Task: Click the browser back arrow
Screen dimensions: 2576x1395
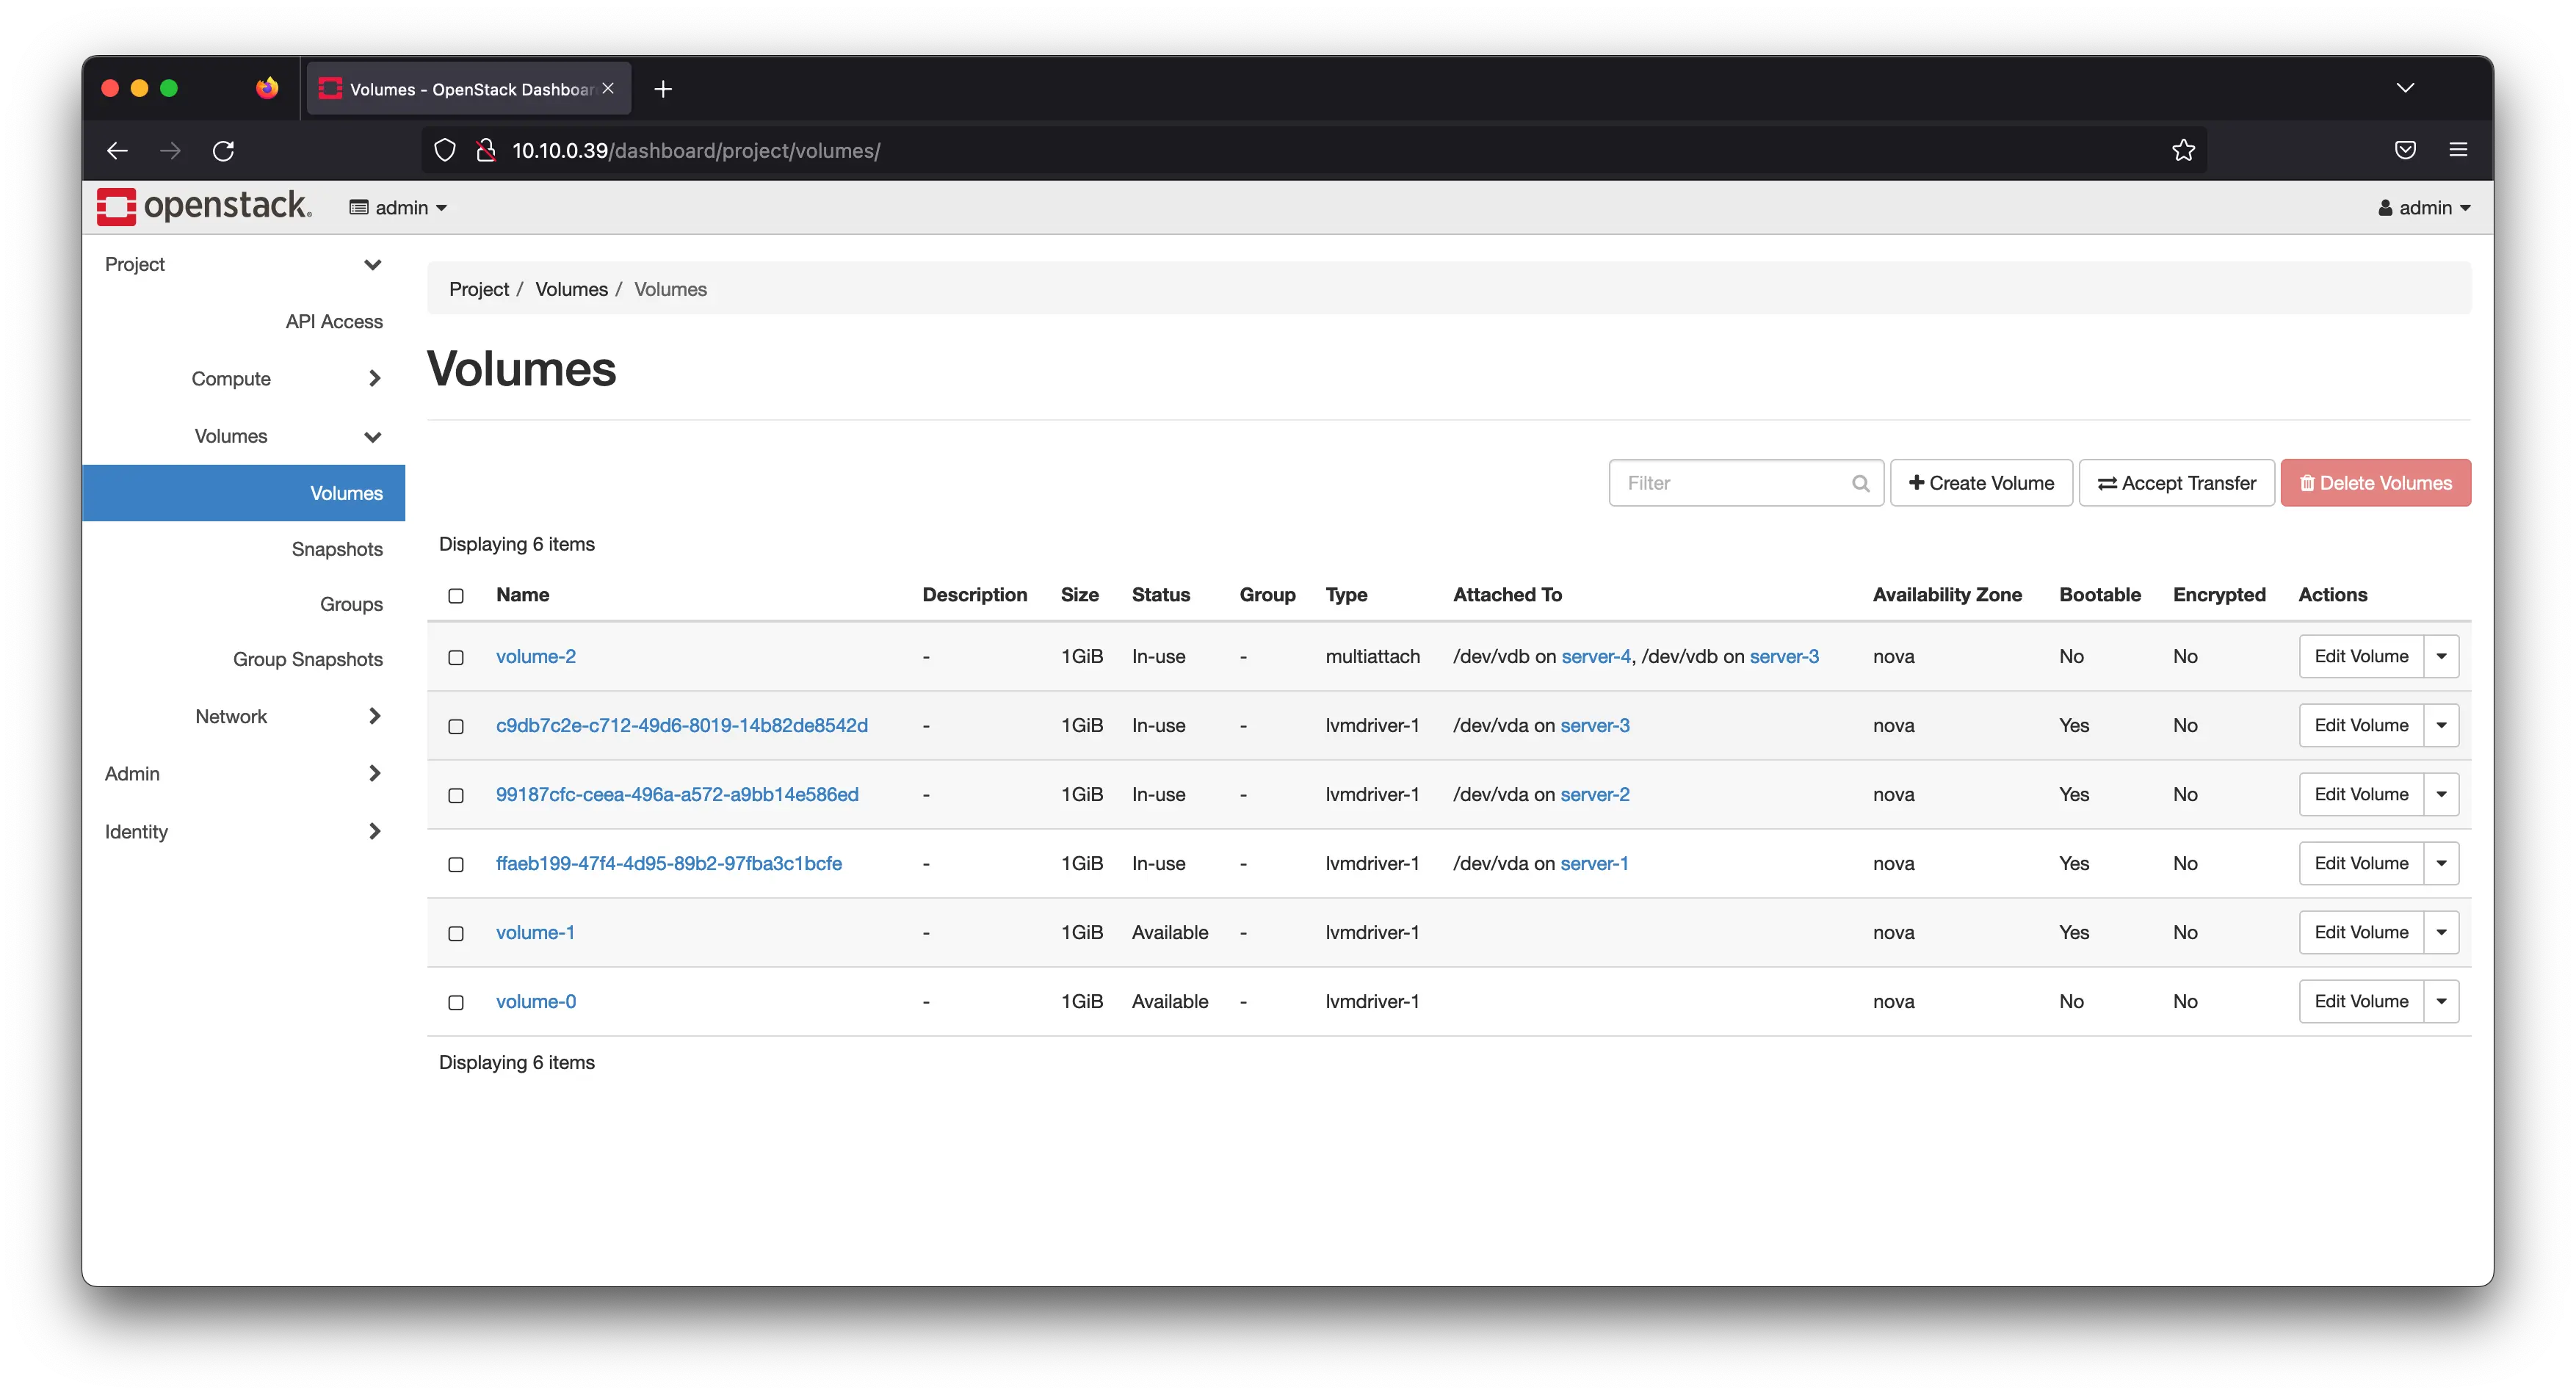Action: 117,150
